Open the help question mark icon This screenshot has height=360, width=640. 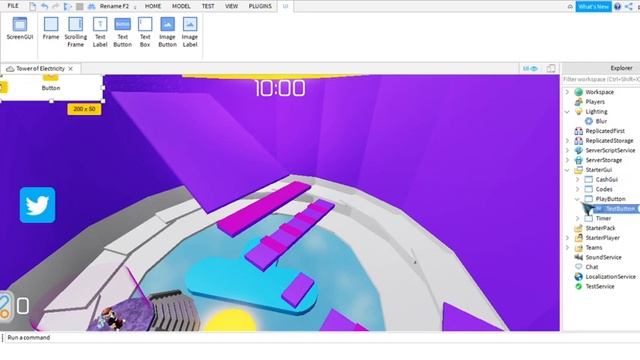[618, 6]
